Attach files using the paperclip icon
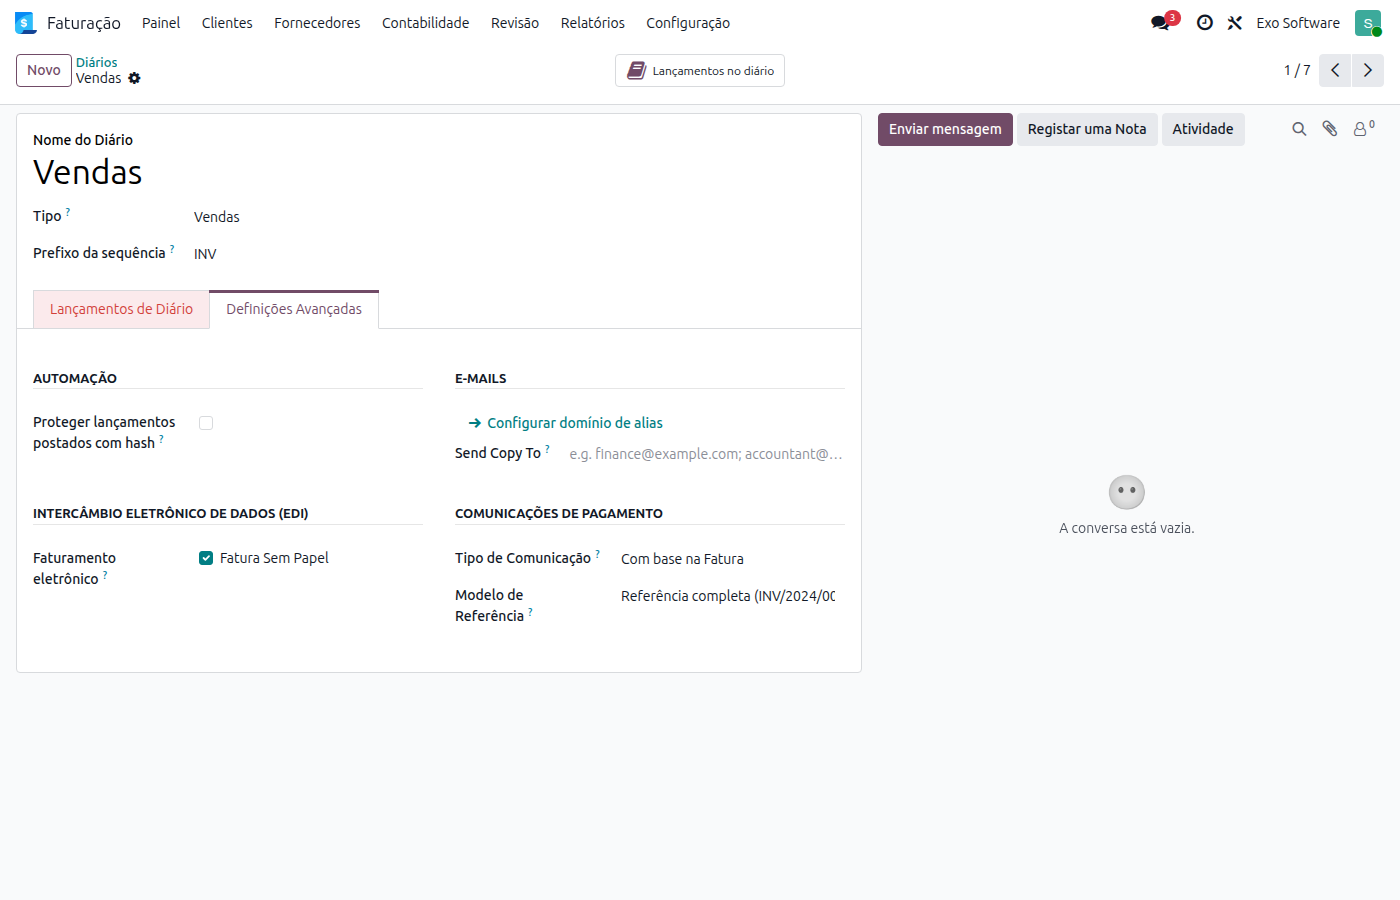The image size is (1400, 900). point(1330,129)
